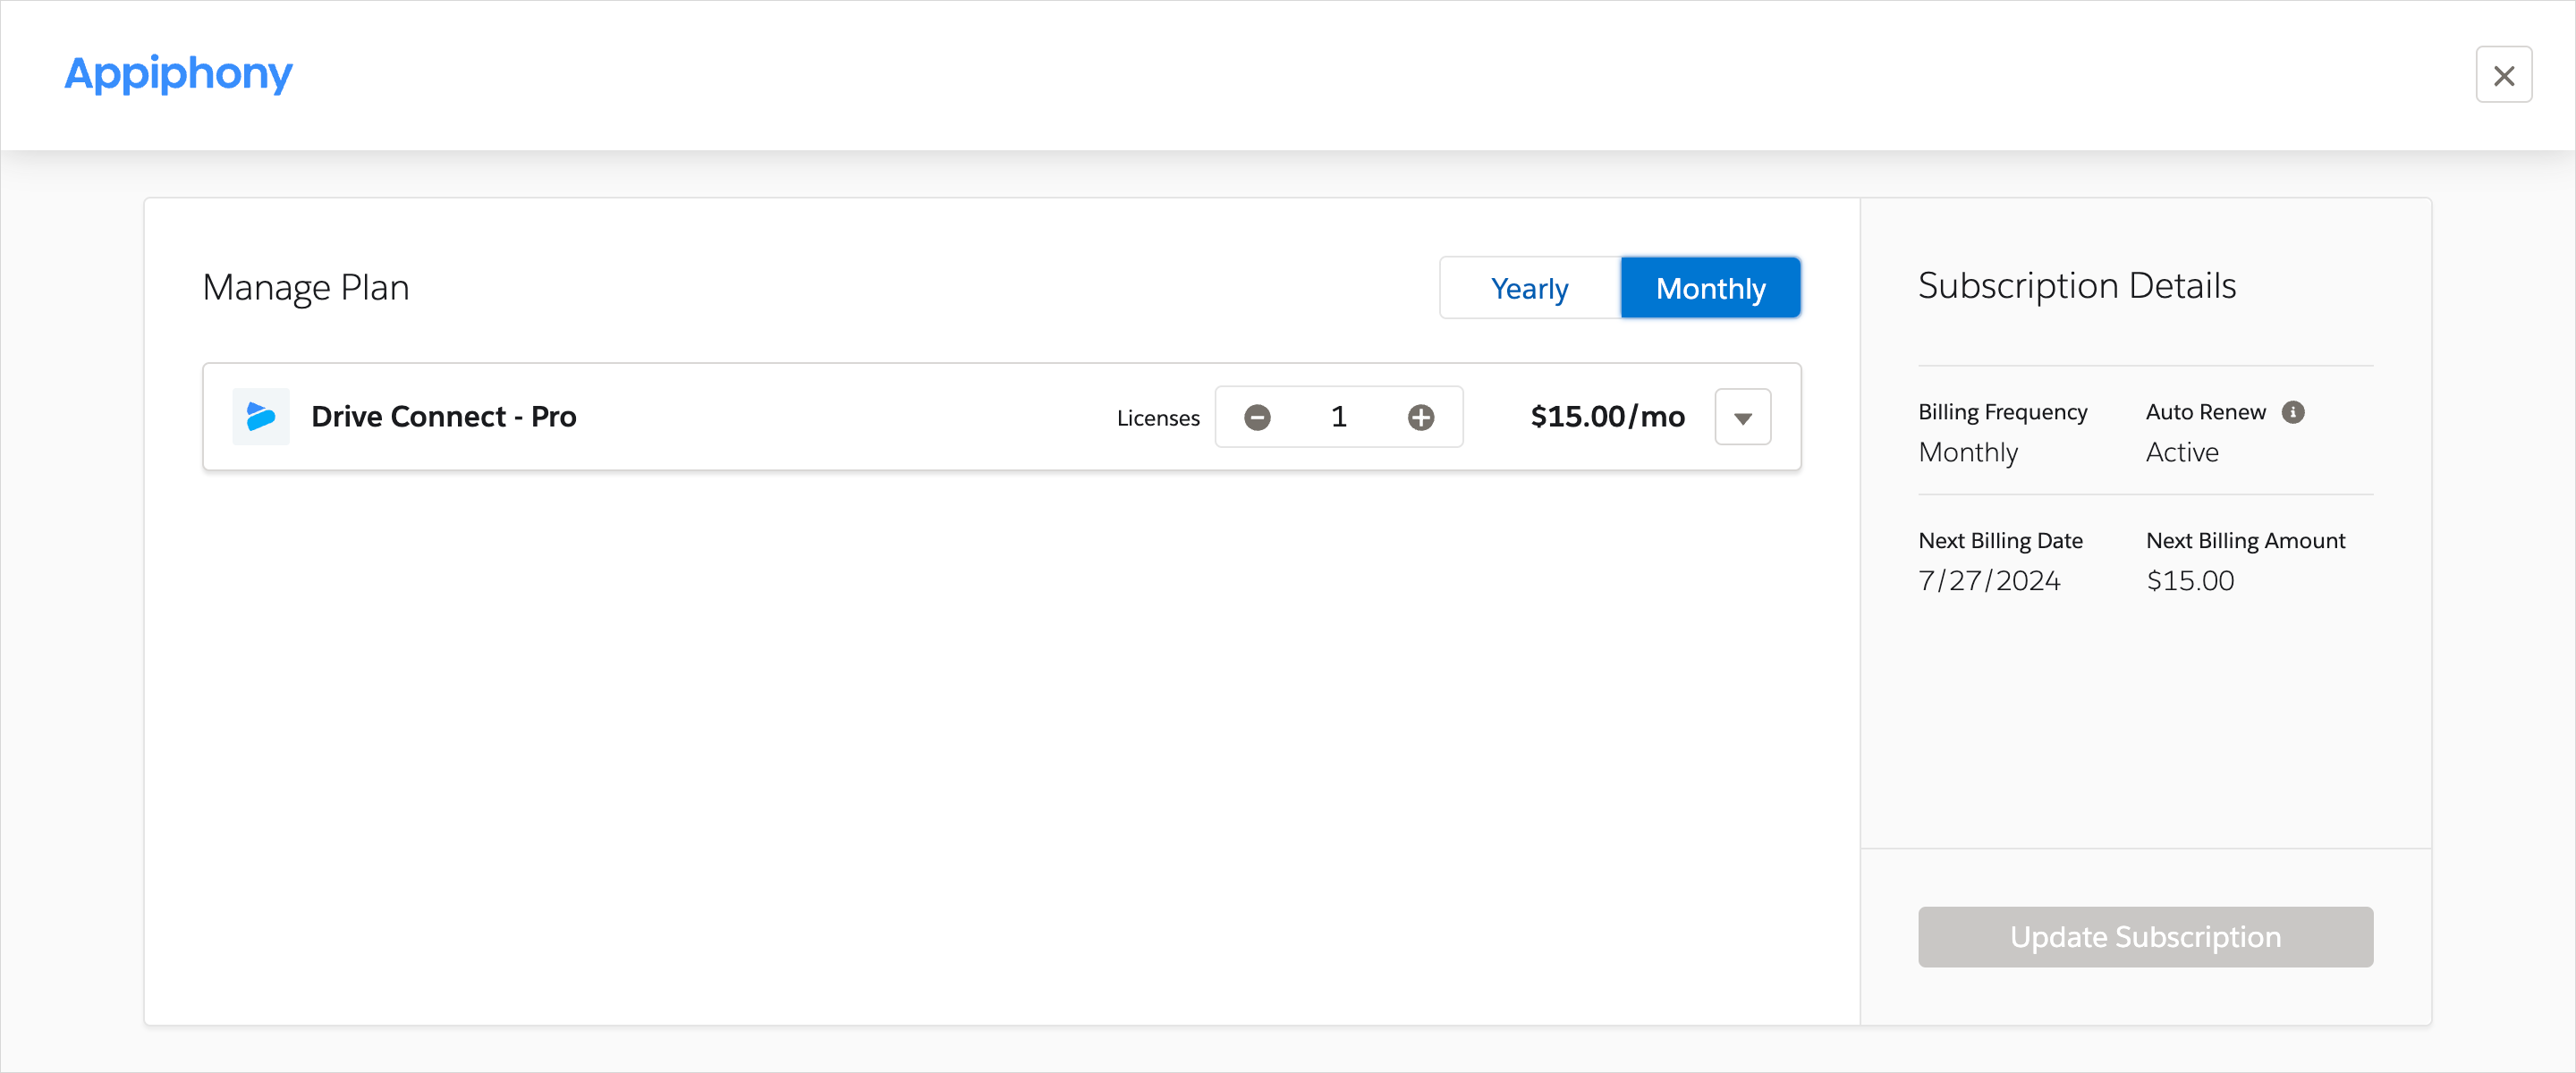Click the Next Billing Date value 7/27/2024
Image resolution: width=2576 pixels, height=1073 pixels.
[x=1989, y=580]
